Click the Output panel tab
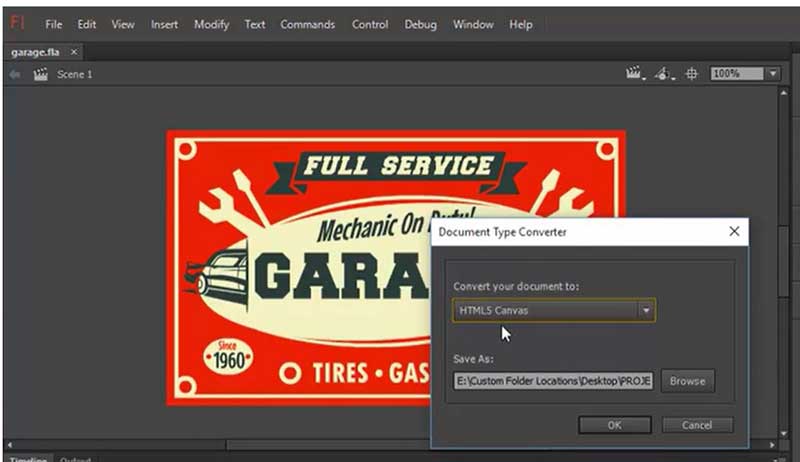 click(x=75, y=459)
